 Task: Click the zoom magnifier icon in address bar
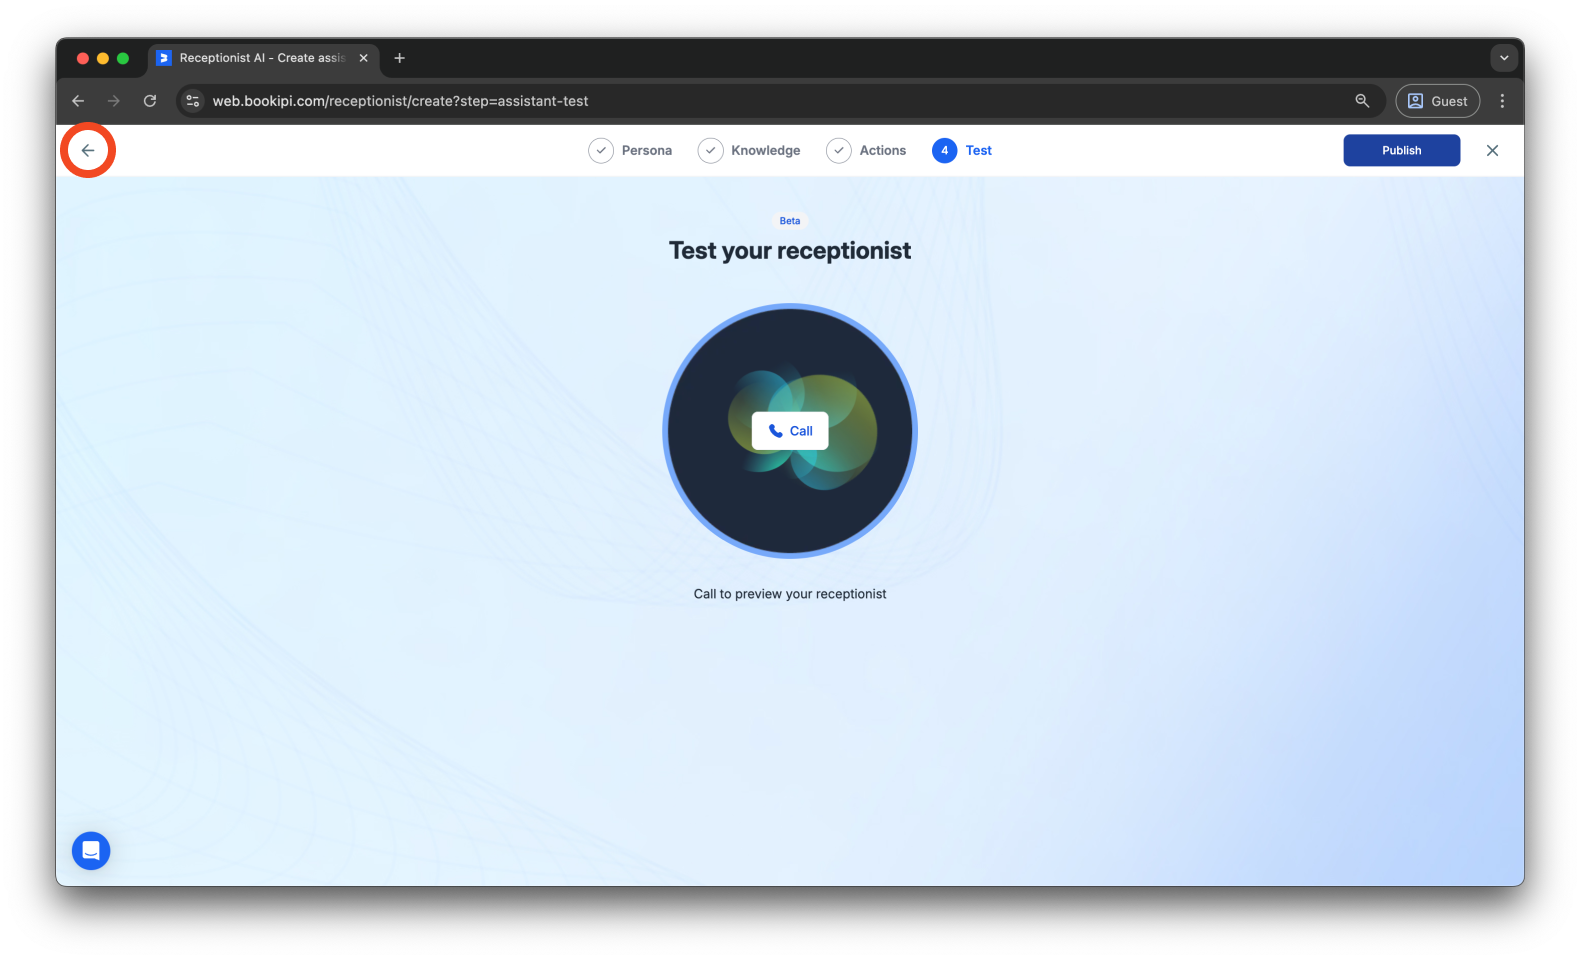pyautogui.click(x=1362, y=101)
